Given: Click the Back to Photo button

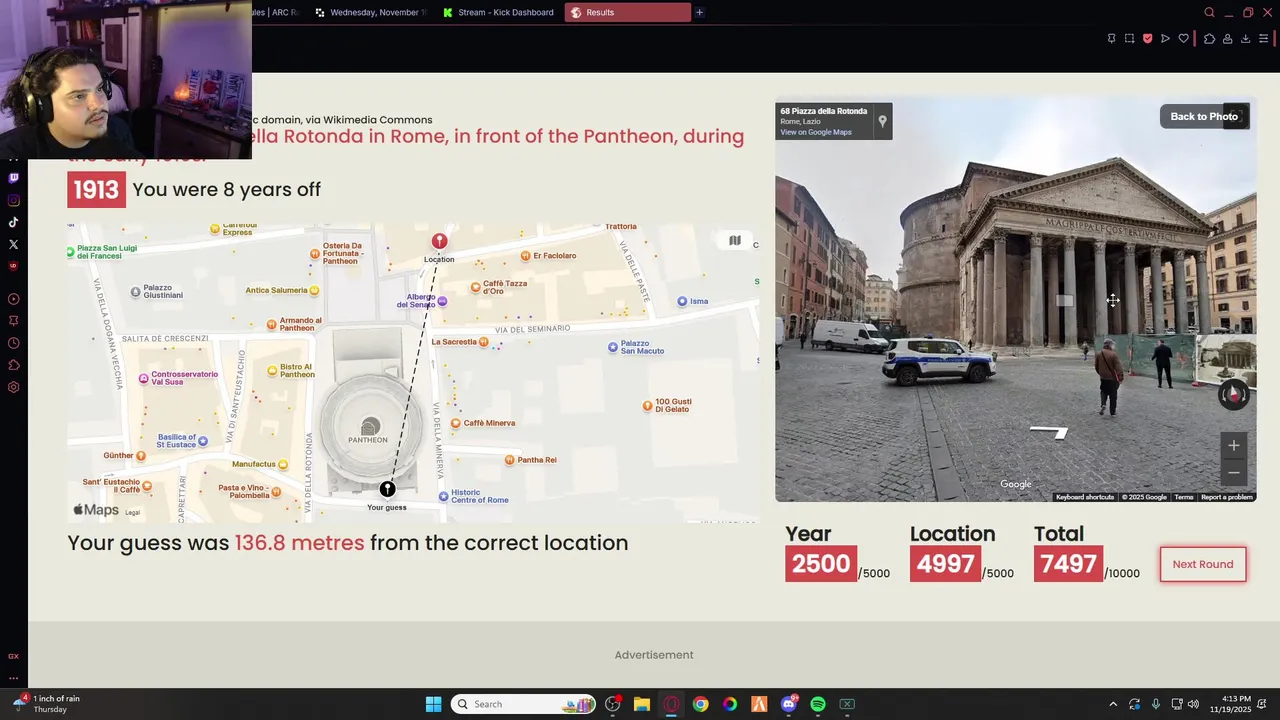Looking at the screenshot, I should (1204, 116).
